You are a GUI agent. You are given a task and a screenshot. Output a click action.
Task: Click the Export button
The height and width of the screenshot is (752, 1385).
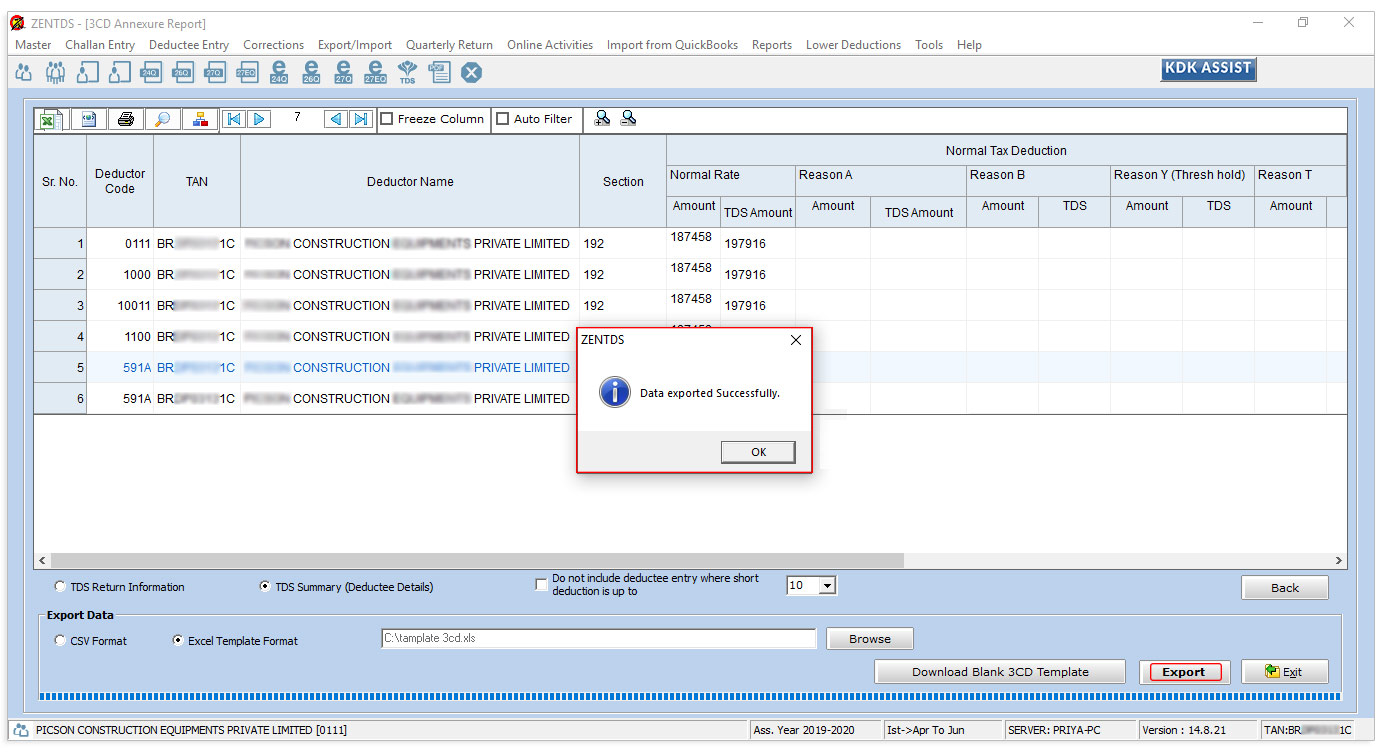point(1184,672)
